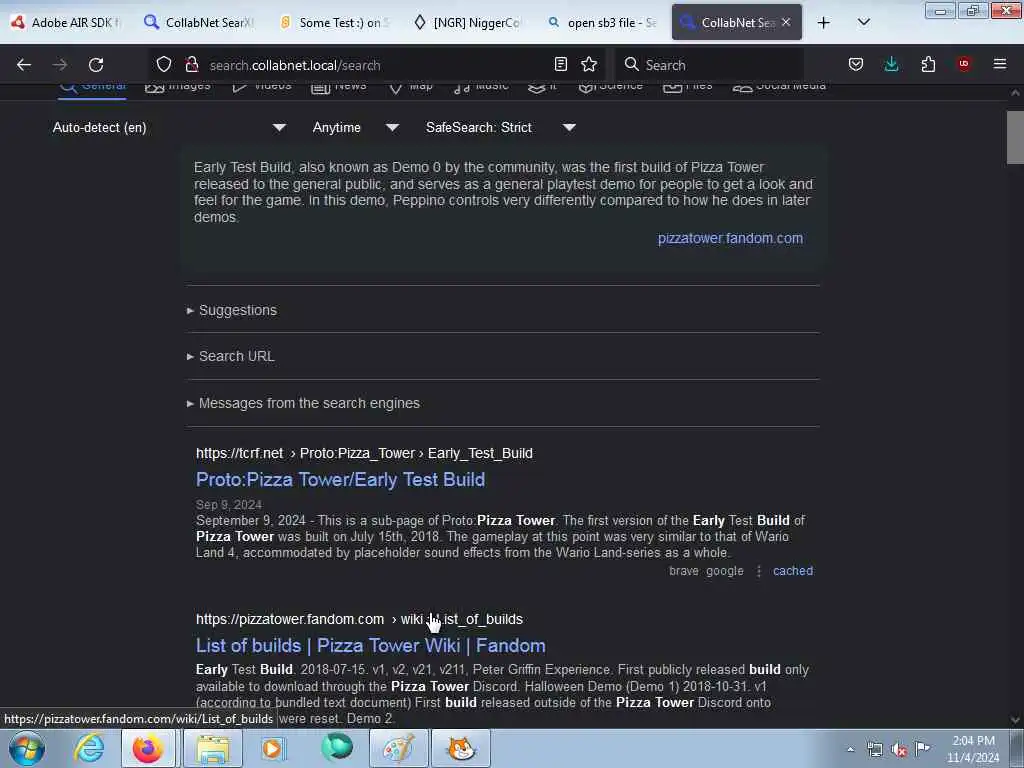Open the three-dot options next to cached
The image size is (1024, 768).
coord(758,571)
